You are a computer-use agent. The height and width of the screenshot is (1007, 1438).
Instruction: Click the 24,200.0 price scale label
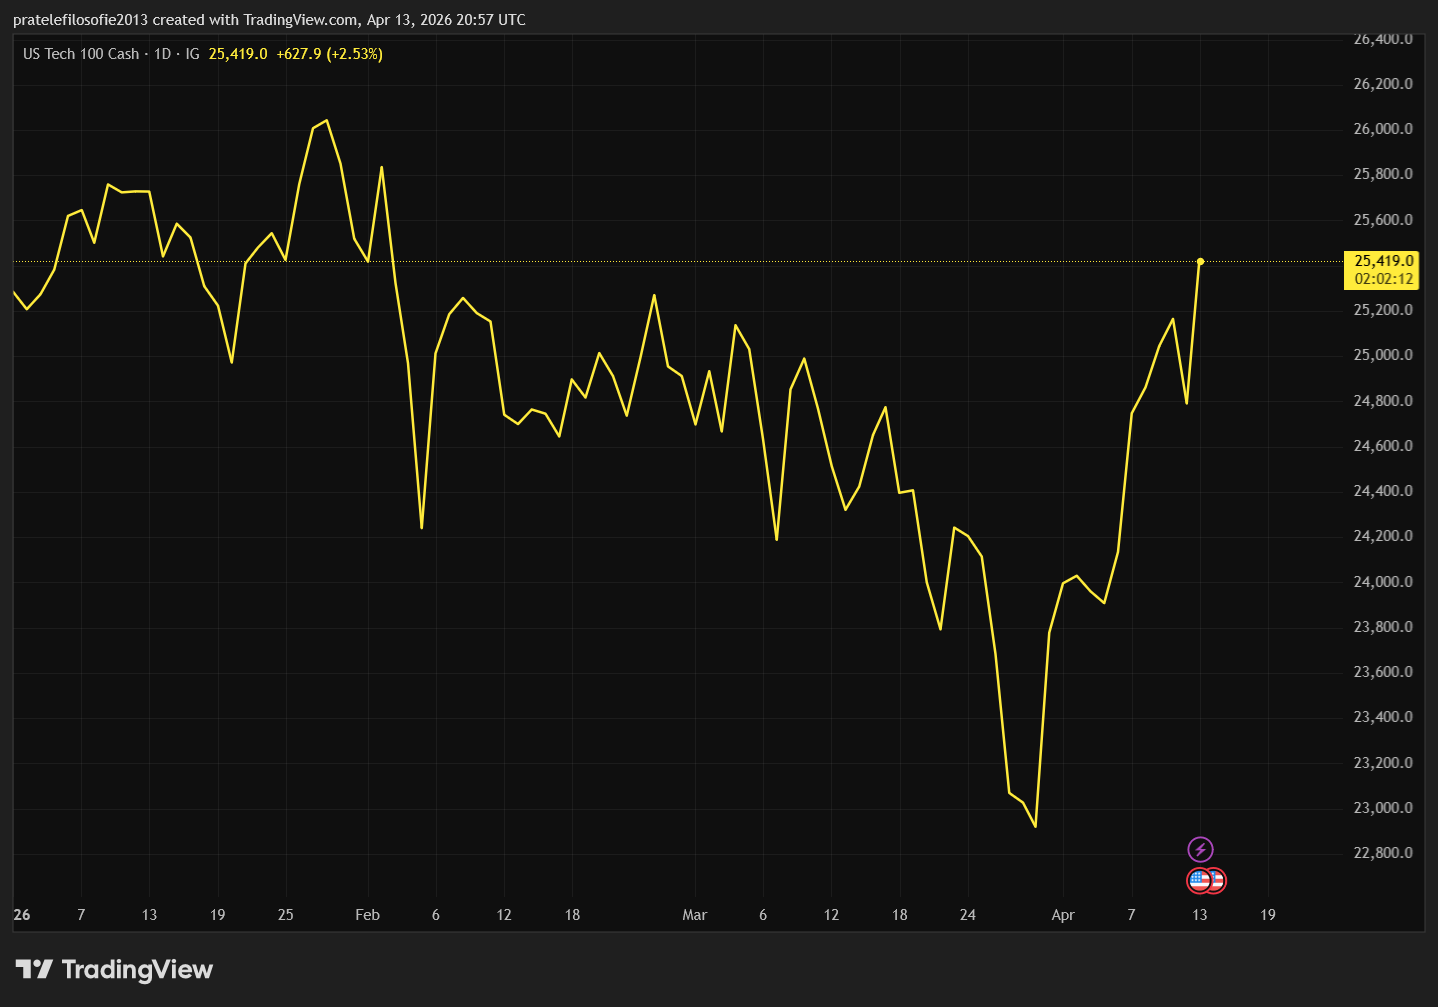[x=1383, y=536]
